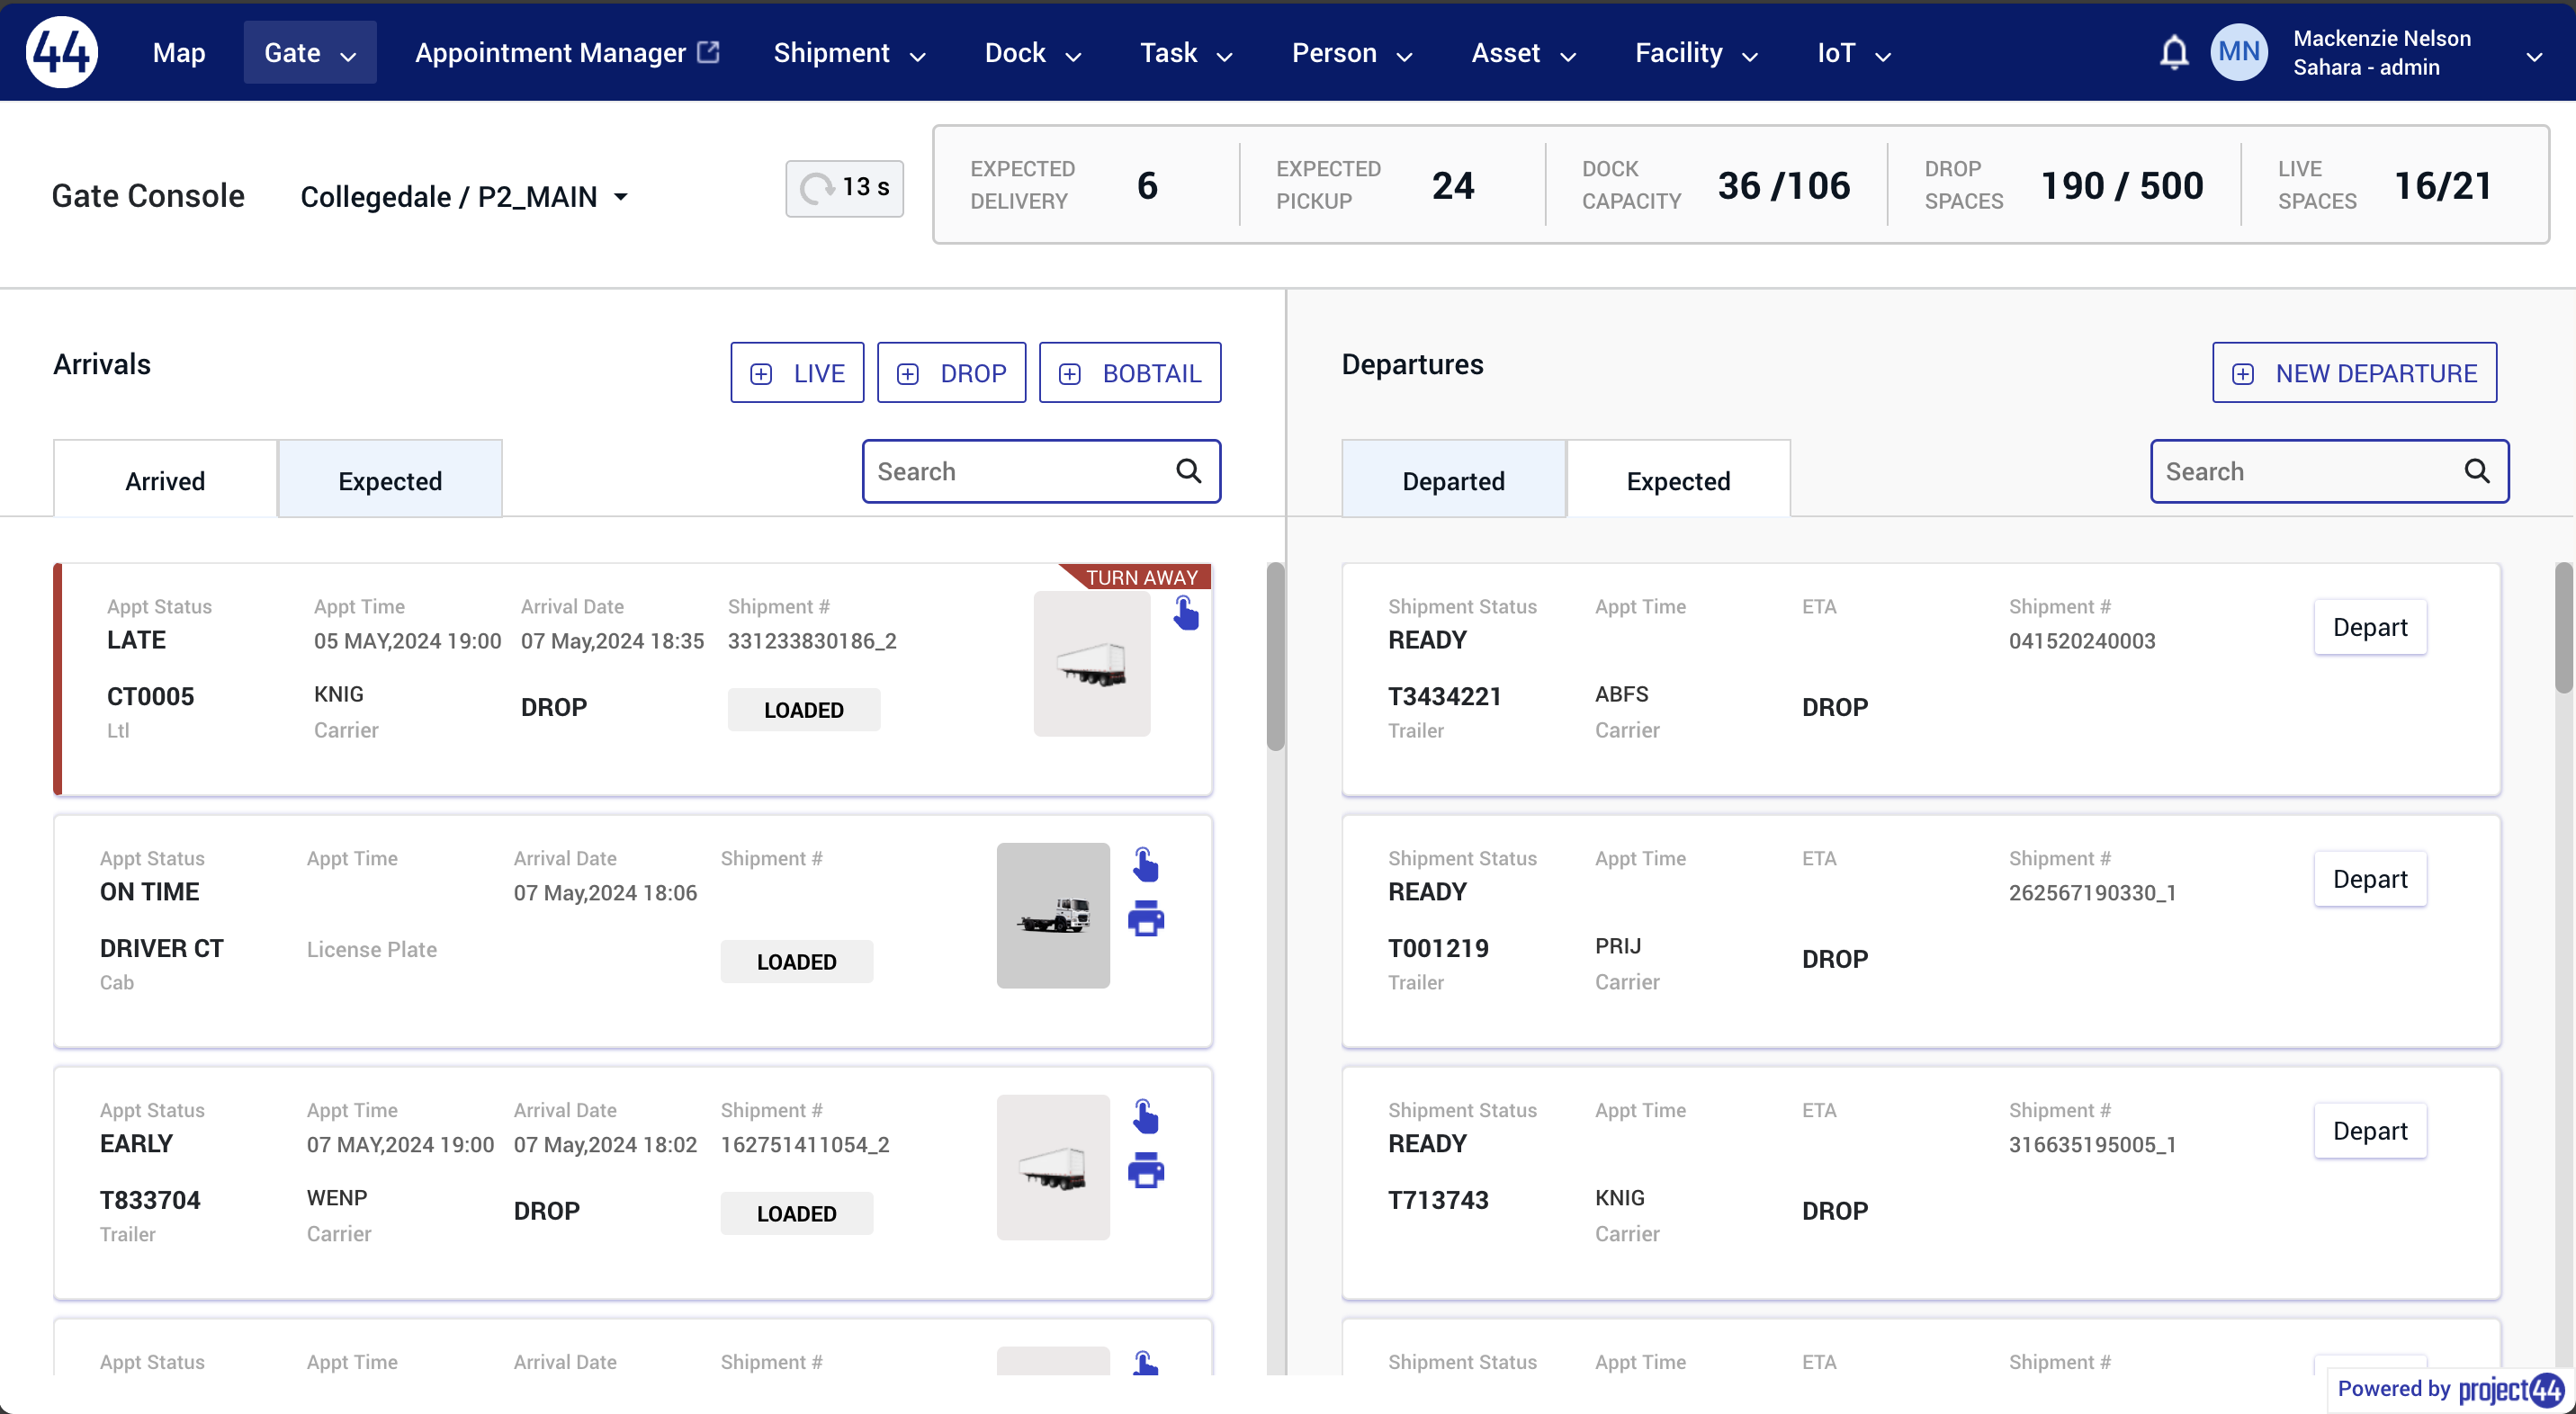Open the Collegedale / P2_MAIN gate selector
Image resolution: width=2576 pixels, height=1414 pixels.
tap(465, 197)
